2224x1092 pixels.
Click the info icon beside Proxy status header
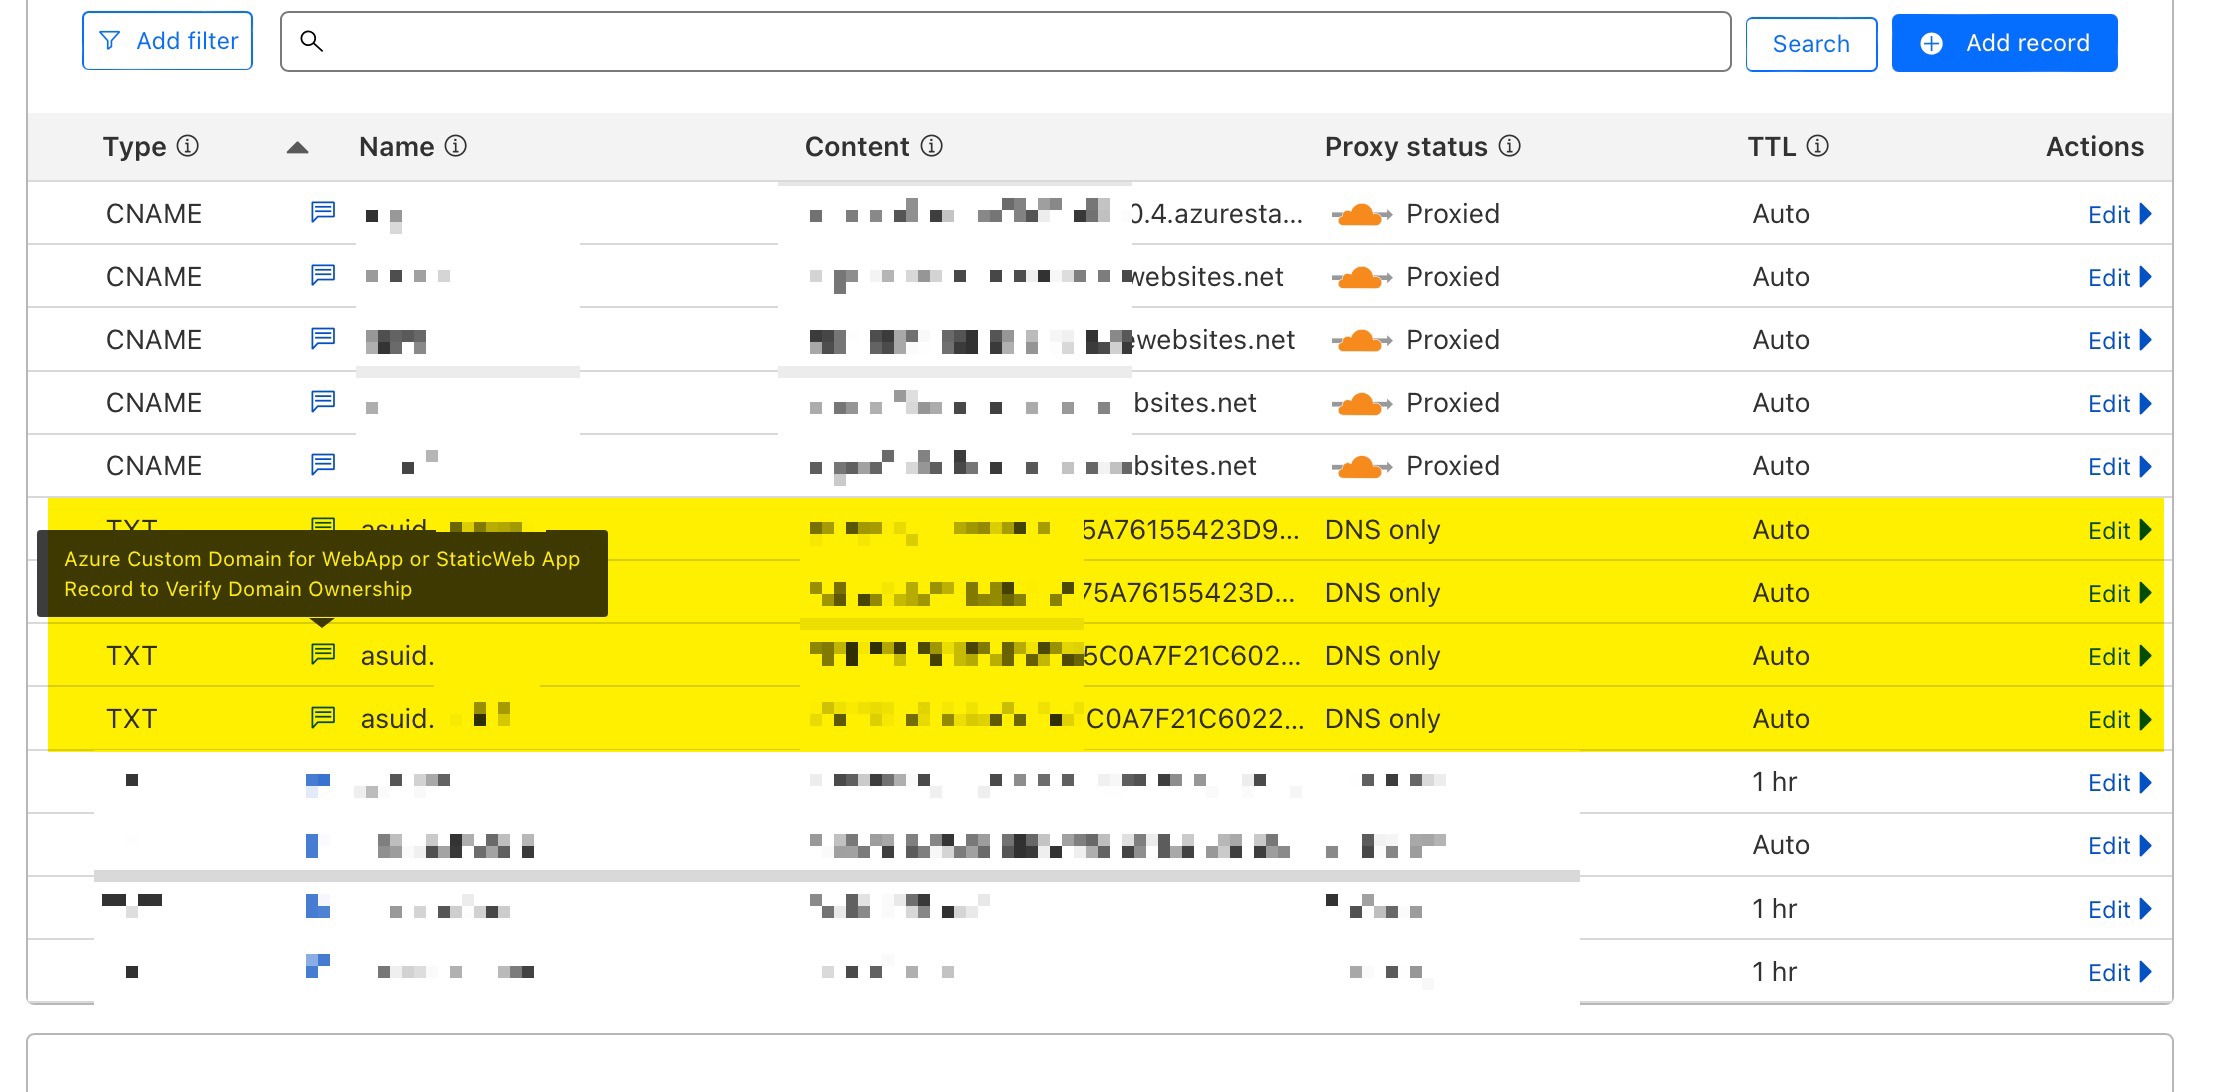click(1511, 147)
